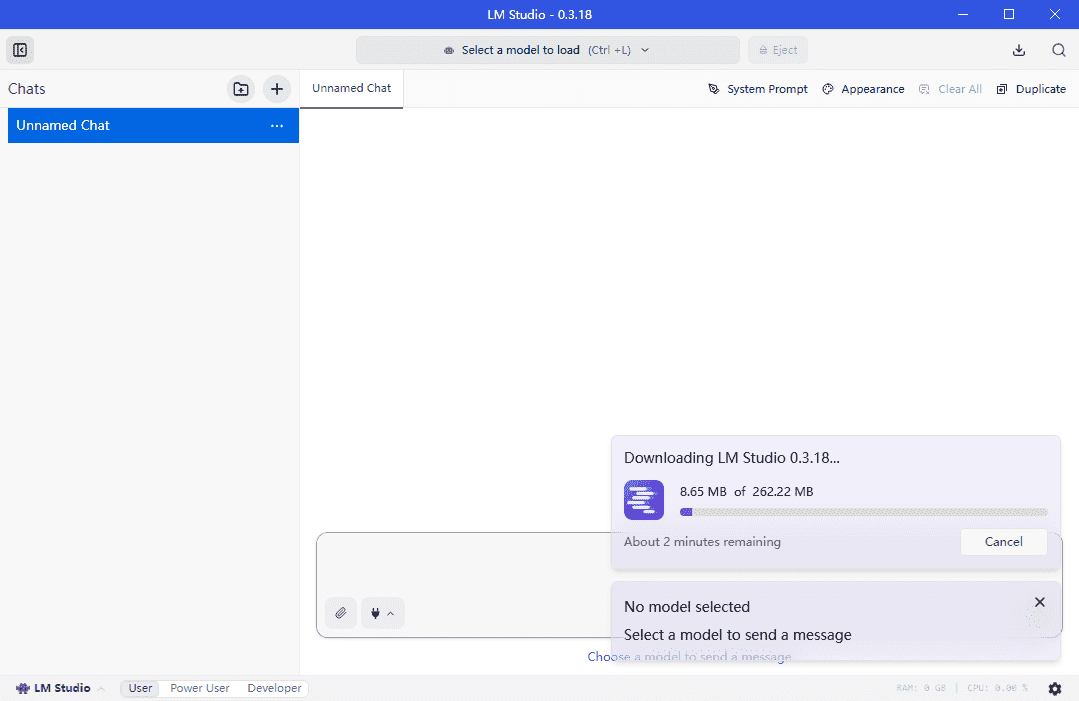Click the download progress bar

coord(863,512)
